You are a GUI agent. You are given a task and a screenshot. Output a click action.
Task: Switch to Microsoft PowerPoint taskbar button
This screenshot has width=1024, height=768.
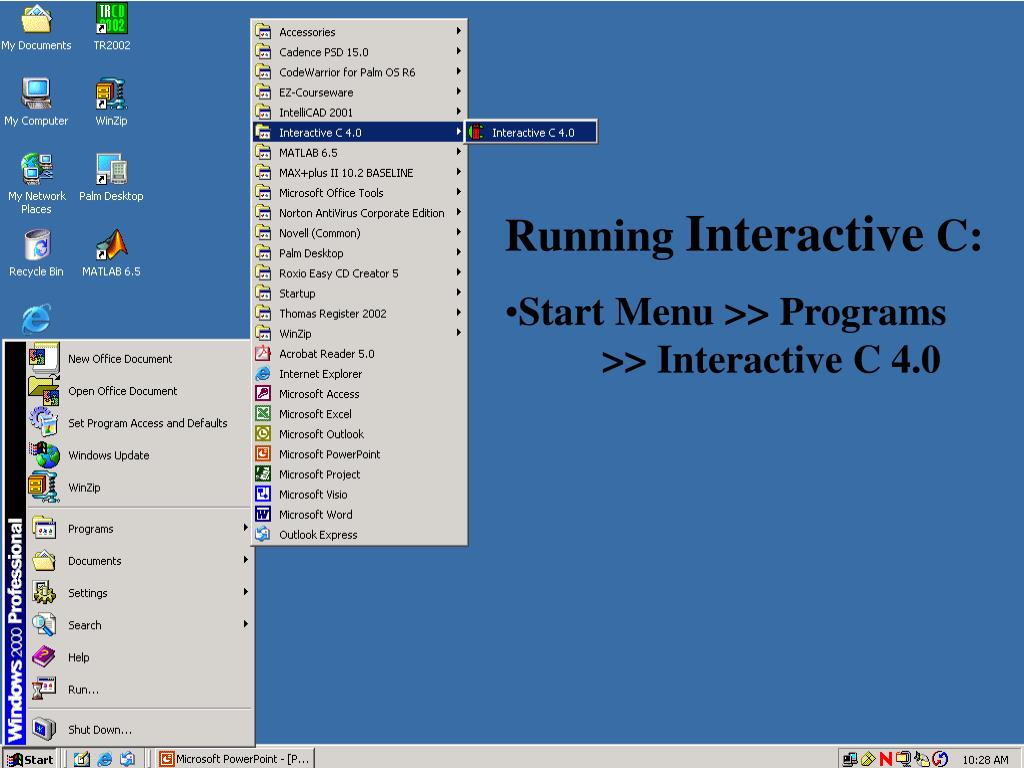[x=235, y=759]
